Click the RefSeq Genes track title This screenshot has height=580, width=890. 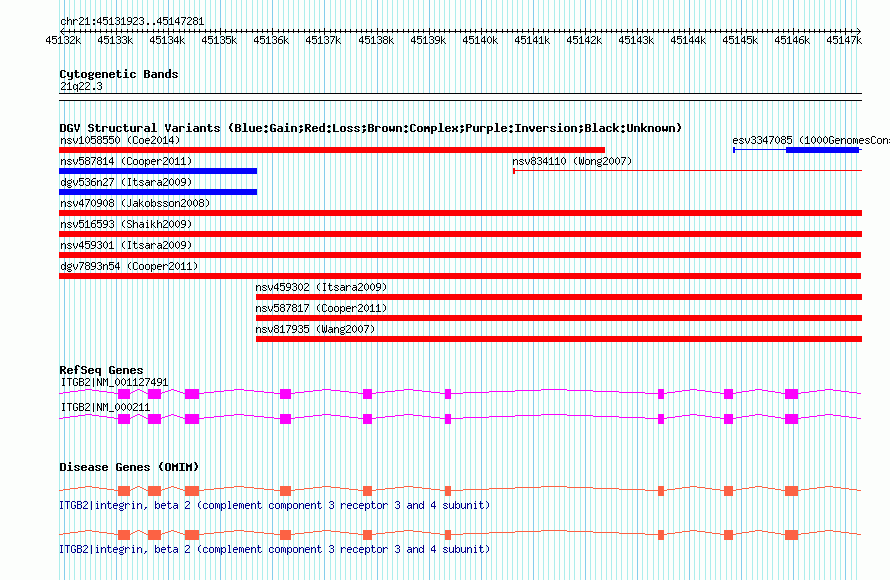click(101, 370)
